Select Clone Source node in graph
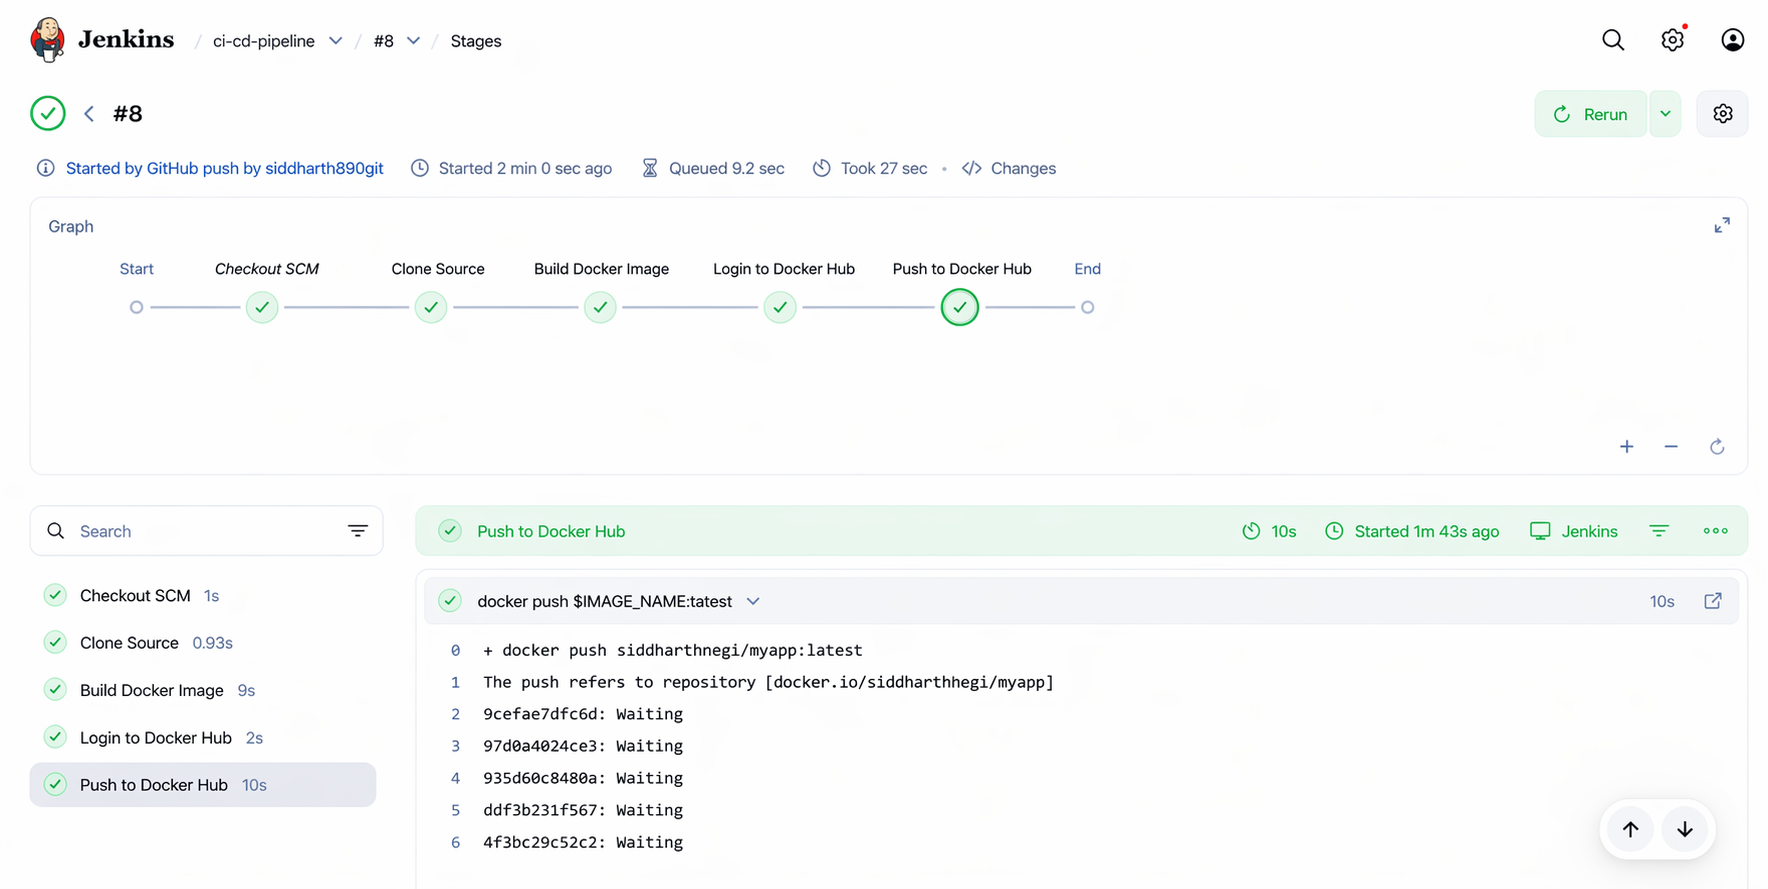Viewport: 1768px width, 889px height. pyautogui.click(x=431, y=307)
